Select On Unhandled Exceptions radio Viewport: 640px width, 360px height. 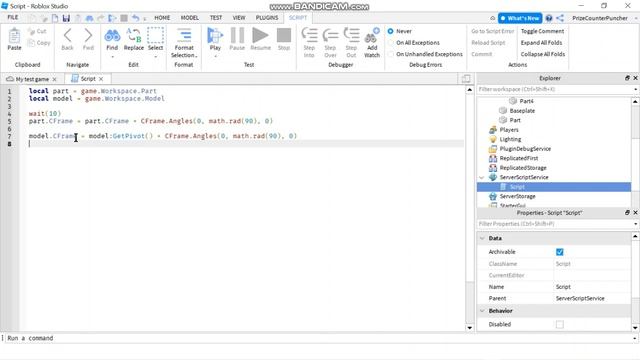click(391, 54)
